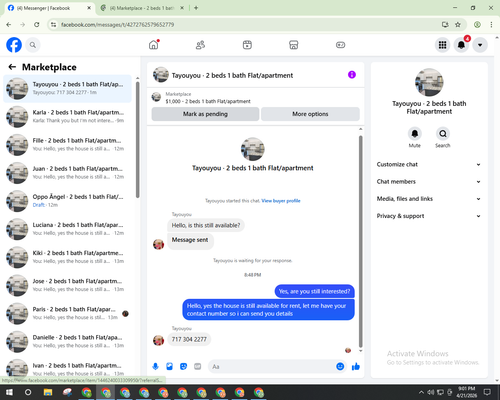Open the Luciana conversation
This screenshot has height=400, width=500.
67,229
